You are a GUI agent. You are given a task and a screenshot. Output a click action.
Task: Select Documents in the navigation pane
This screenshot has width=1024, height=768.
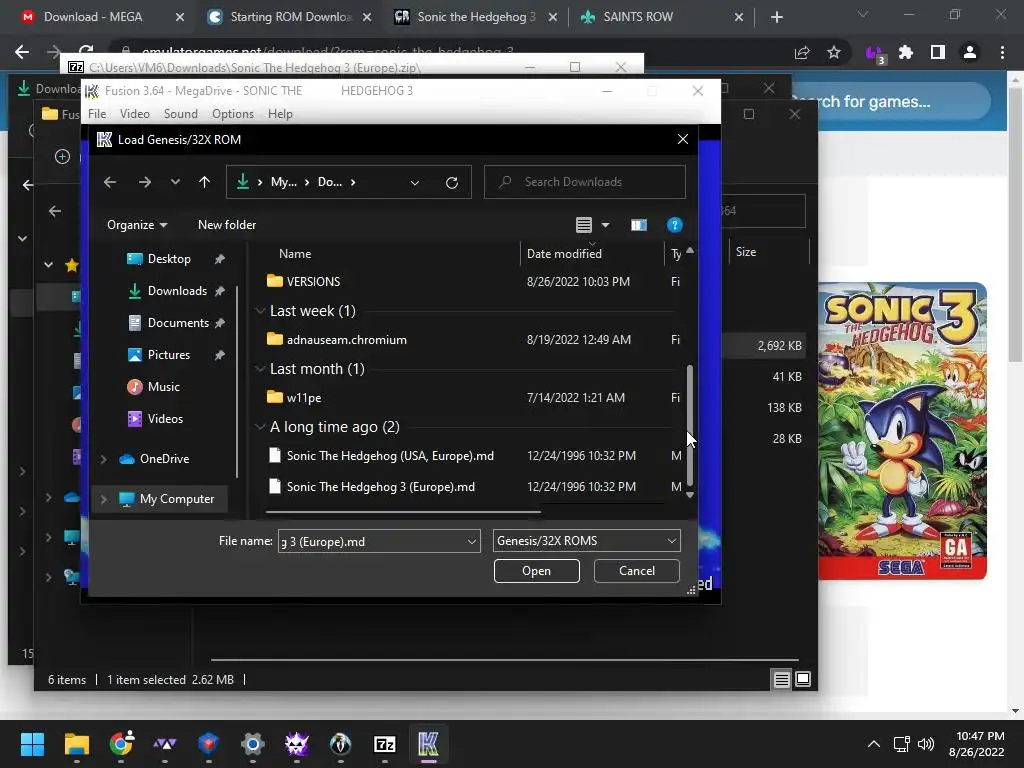[178, 323]
